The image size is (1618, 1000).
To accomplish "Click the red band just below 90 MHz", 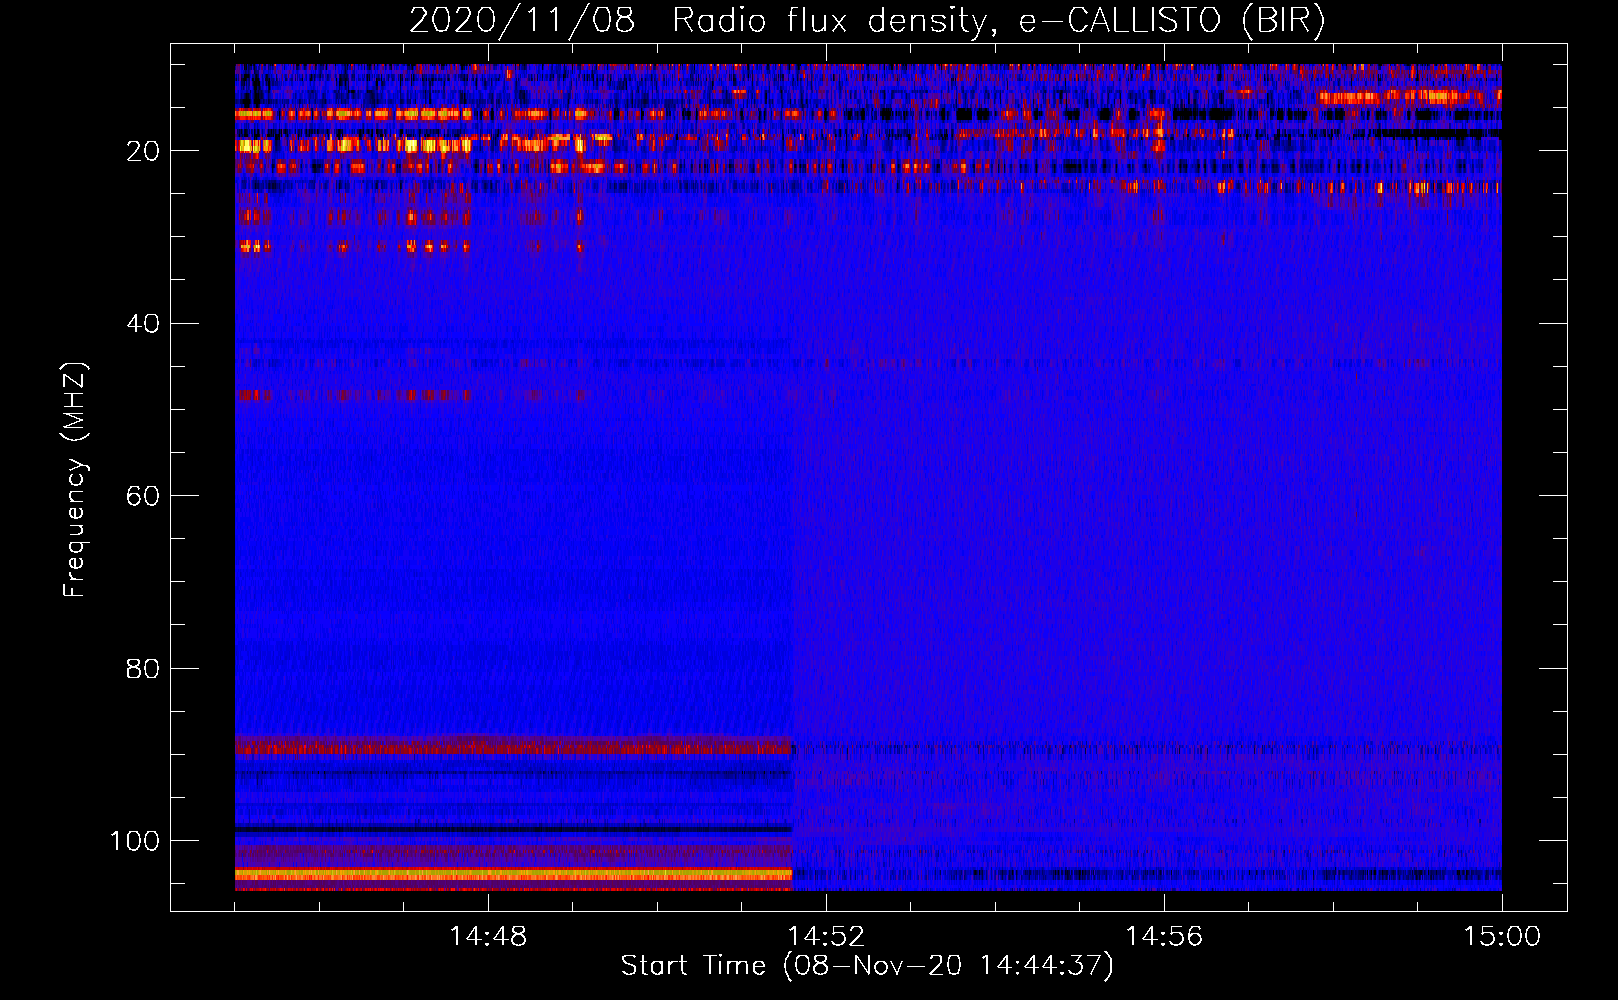I will [x=512, y=747].
